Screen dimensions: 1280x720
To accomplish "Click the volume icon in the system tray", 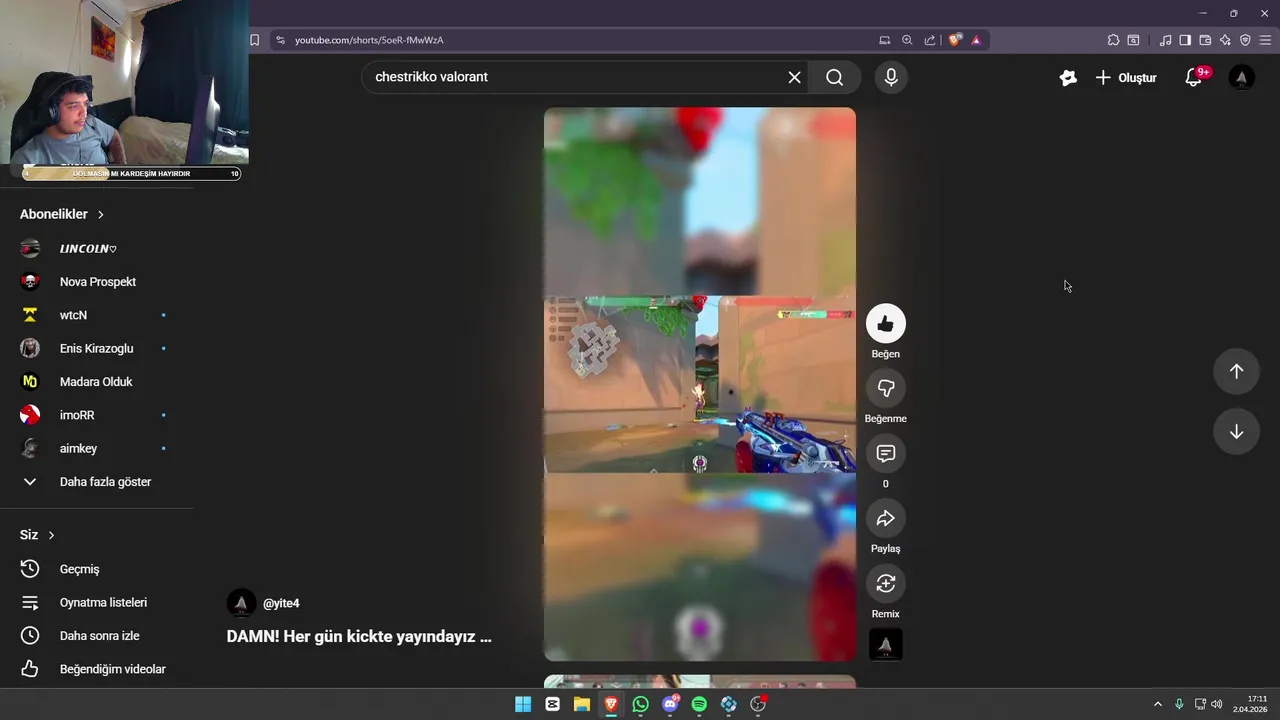I will coord(1216,704).
